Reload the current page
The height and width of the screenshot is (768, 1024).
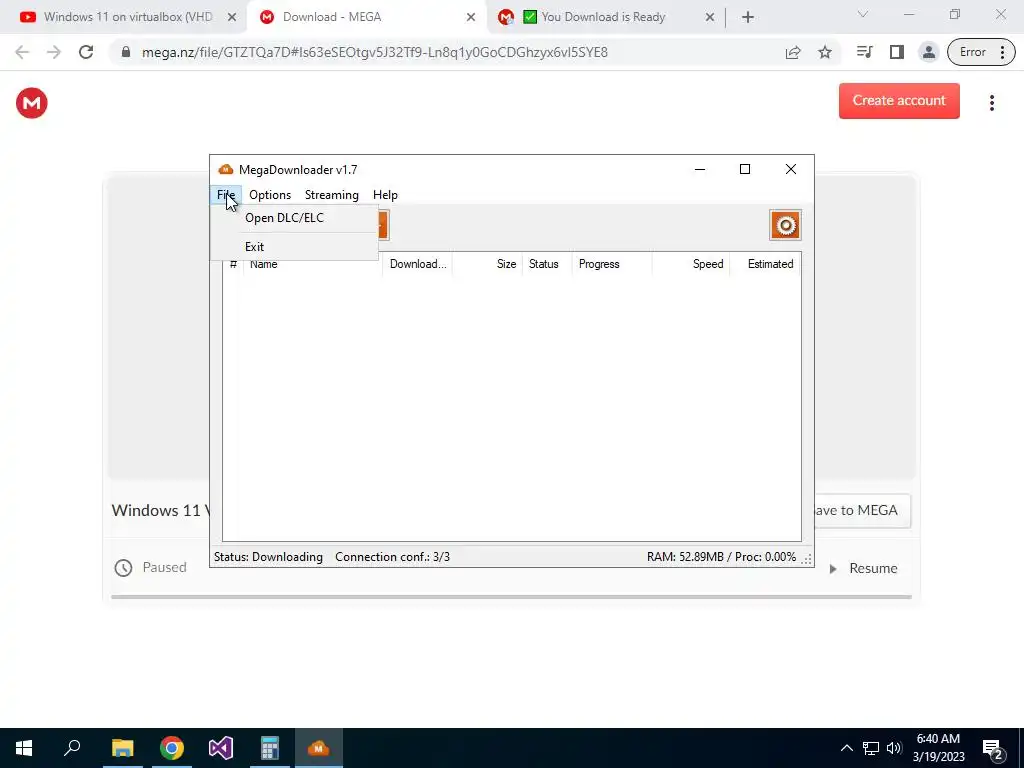[86, 52]
